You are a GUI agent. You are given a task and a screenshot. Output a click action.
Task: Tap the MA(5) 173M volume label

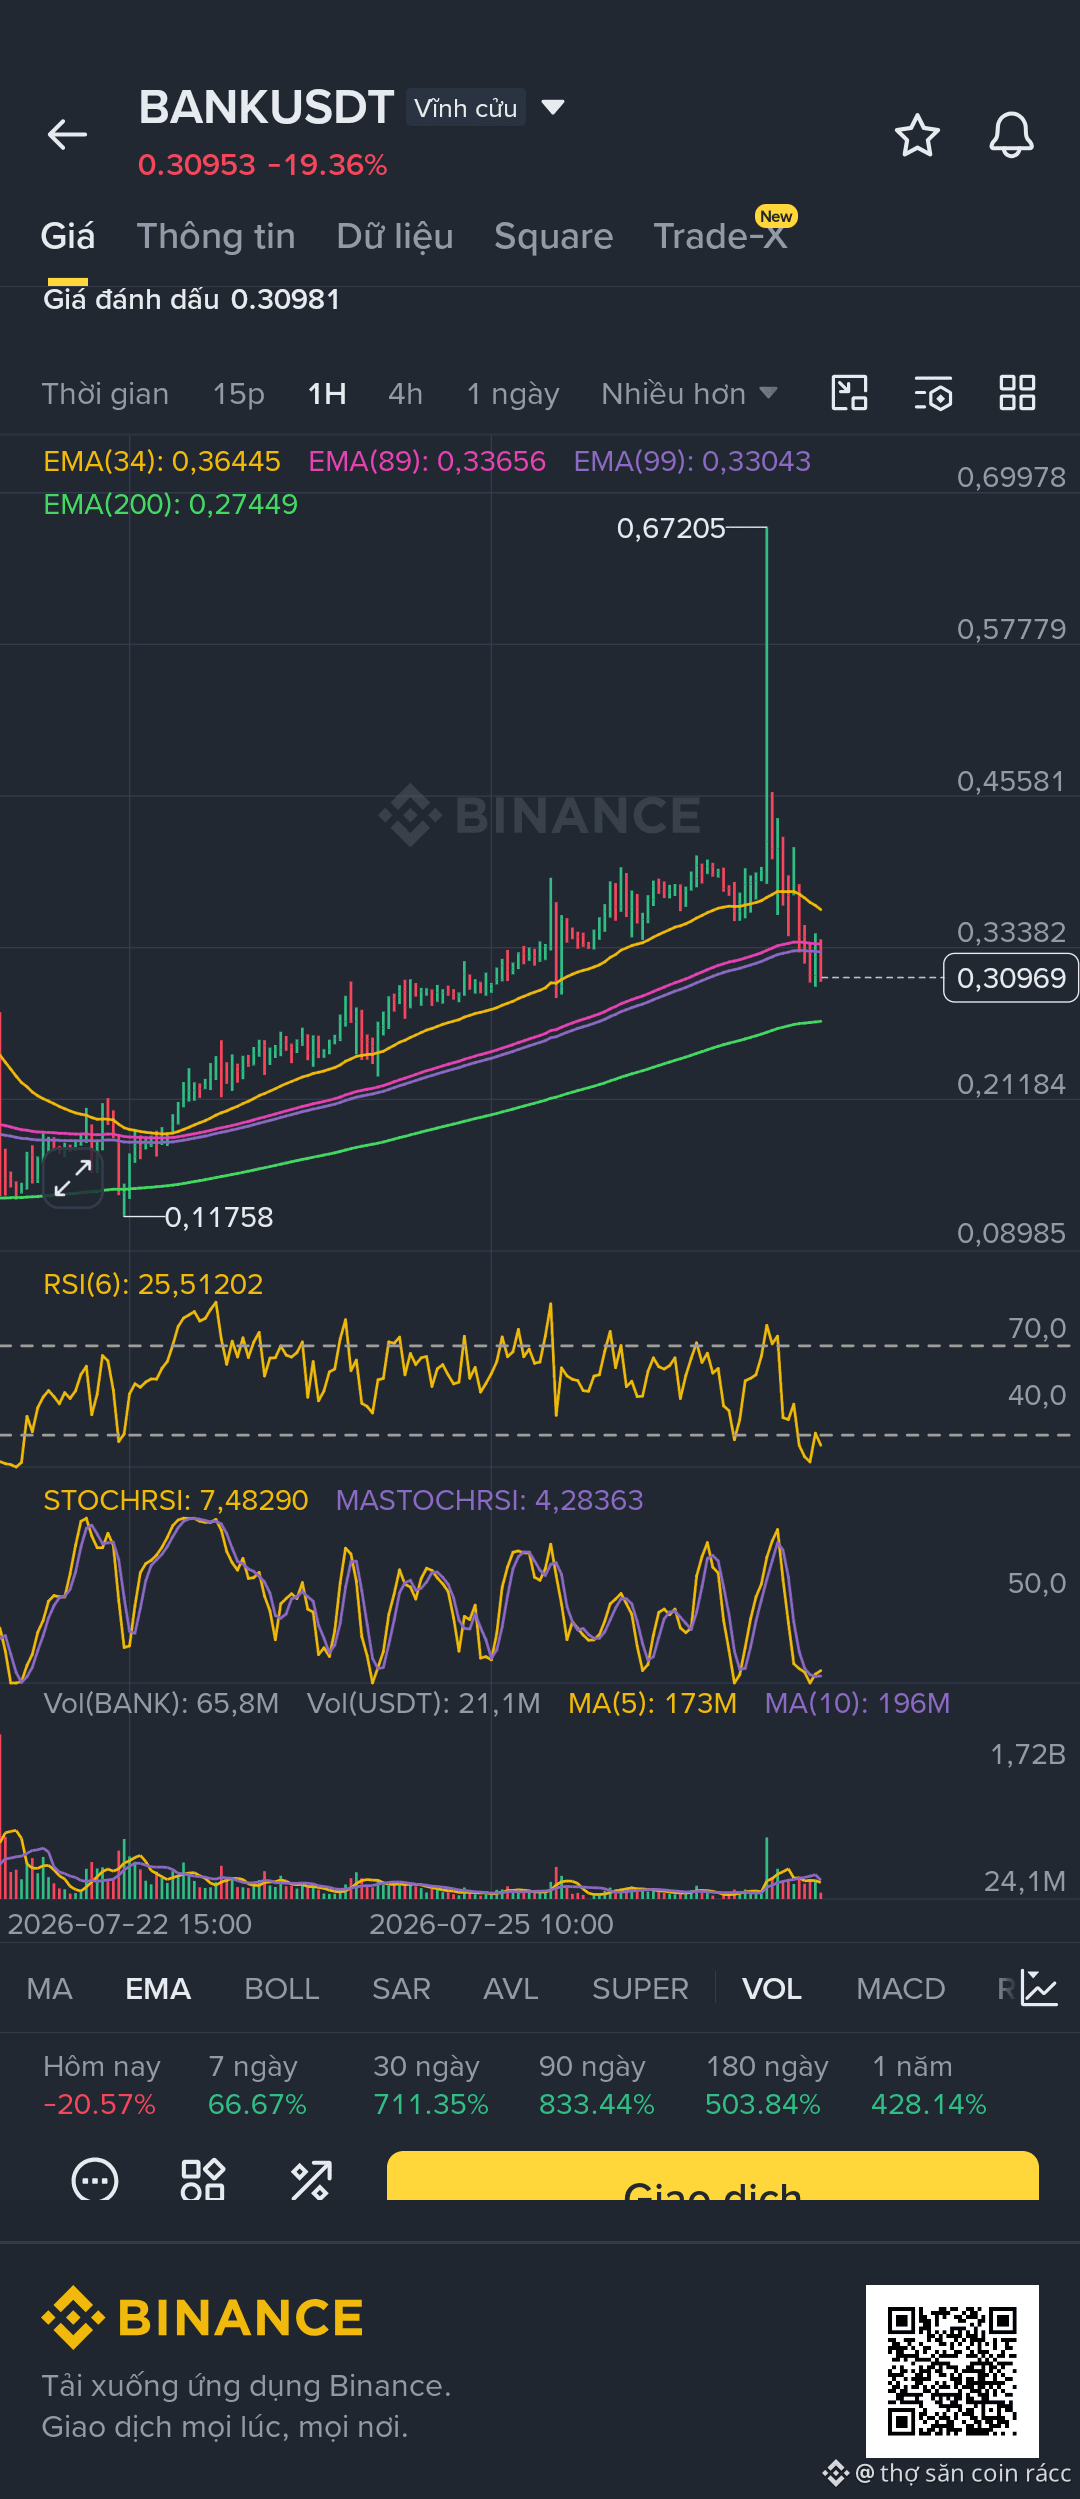click(x=652, y=1703)
